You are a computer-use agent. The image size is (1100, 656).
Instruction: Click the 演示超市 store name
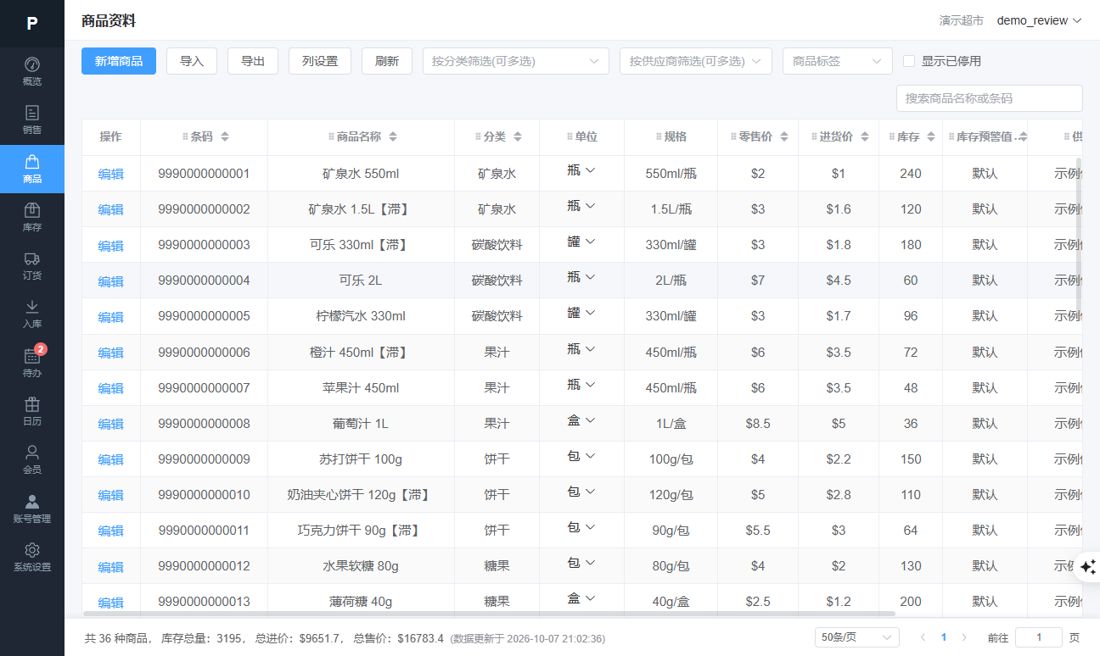(x=961, y=20)
